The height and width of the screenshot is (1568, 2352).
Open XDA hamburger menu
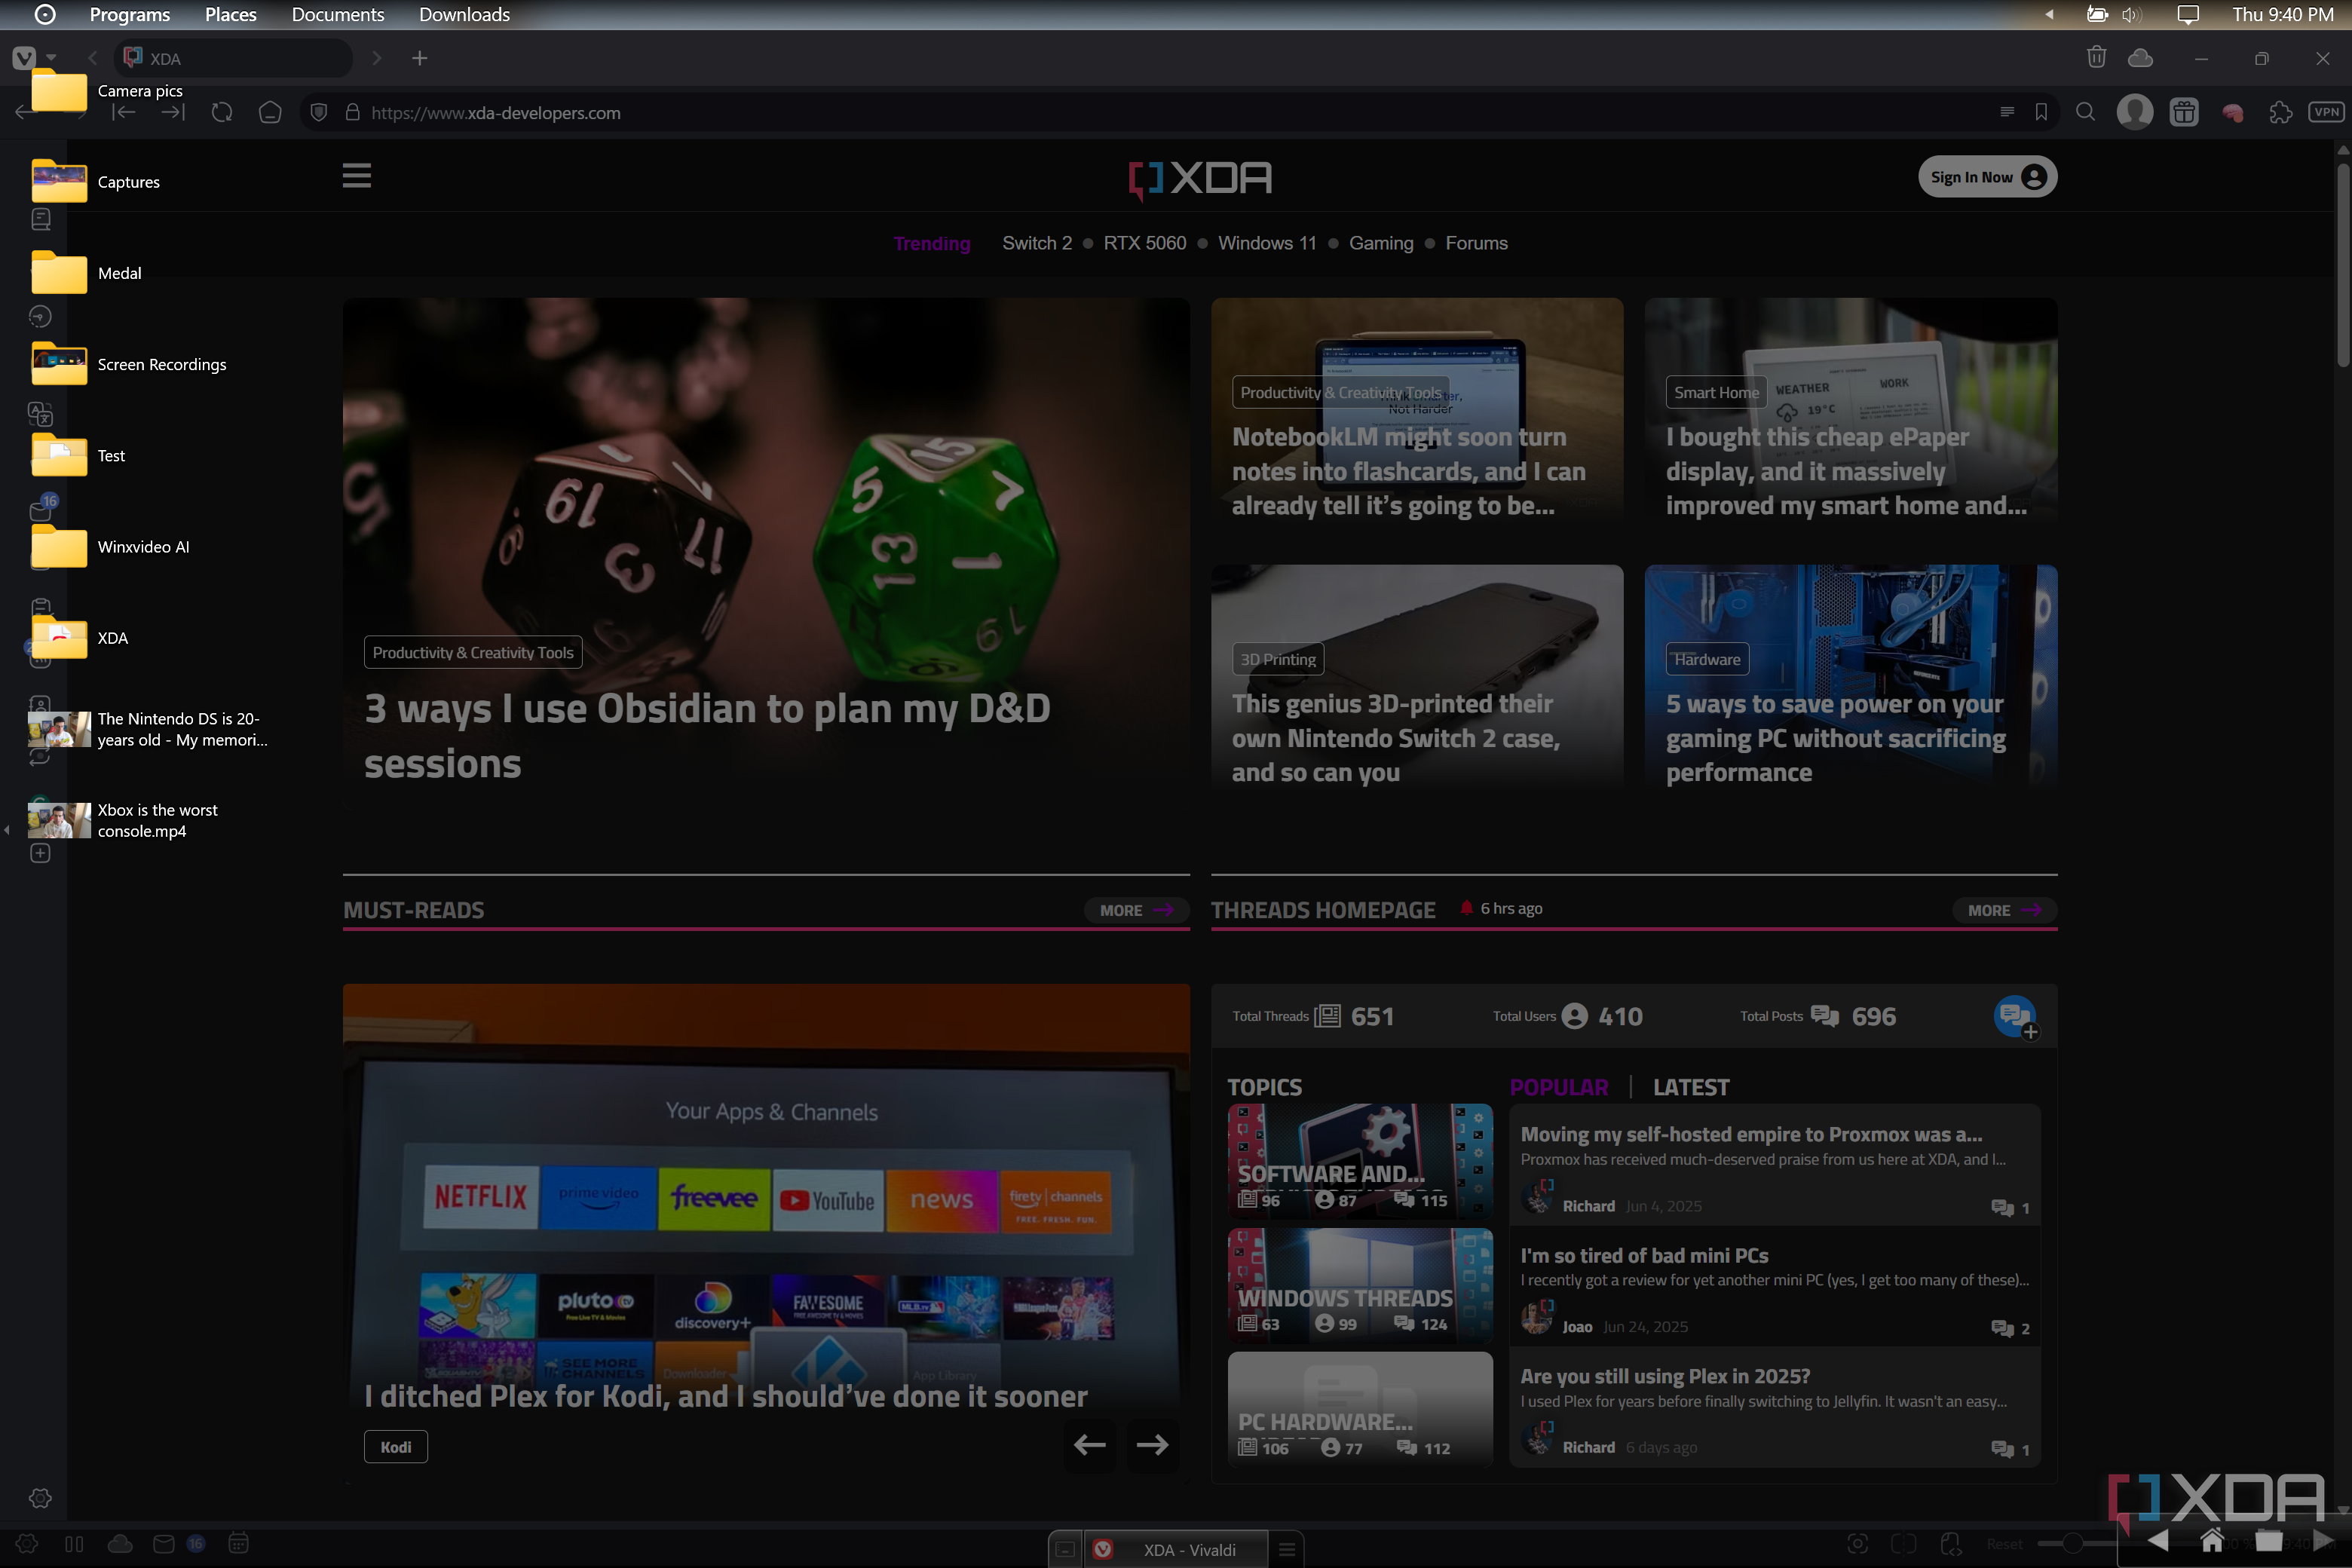point(357,176)
